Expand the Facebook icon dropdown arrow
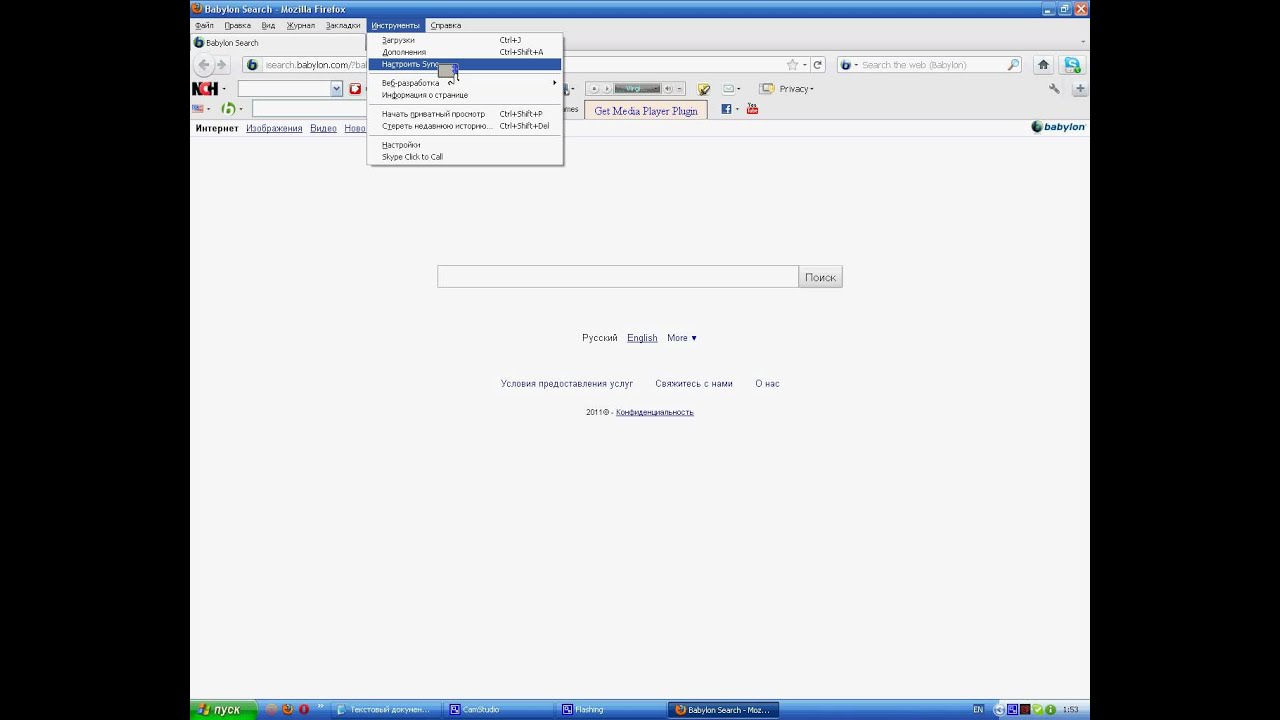Image resolution: width=1280 pixels, height=720 pixels. pyautogui.click(x=737, y=109)
